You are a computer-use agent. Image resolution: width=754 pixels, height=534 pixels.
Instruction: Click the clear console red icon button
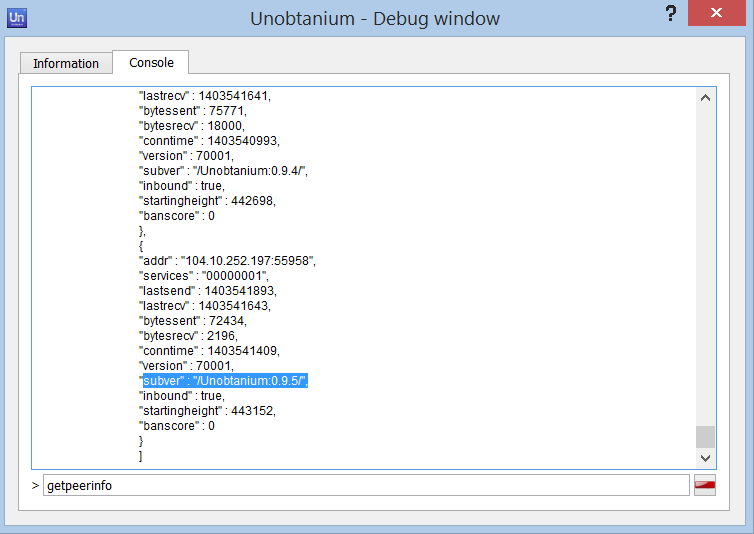pos(704,485)
